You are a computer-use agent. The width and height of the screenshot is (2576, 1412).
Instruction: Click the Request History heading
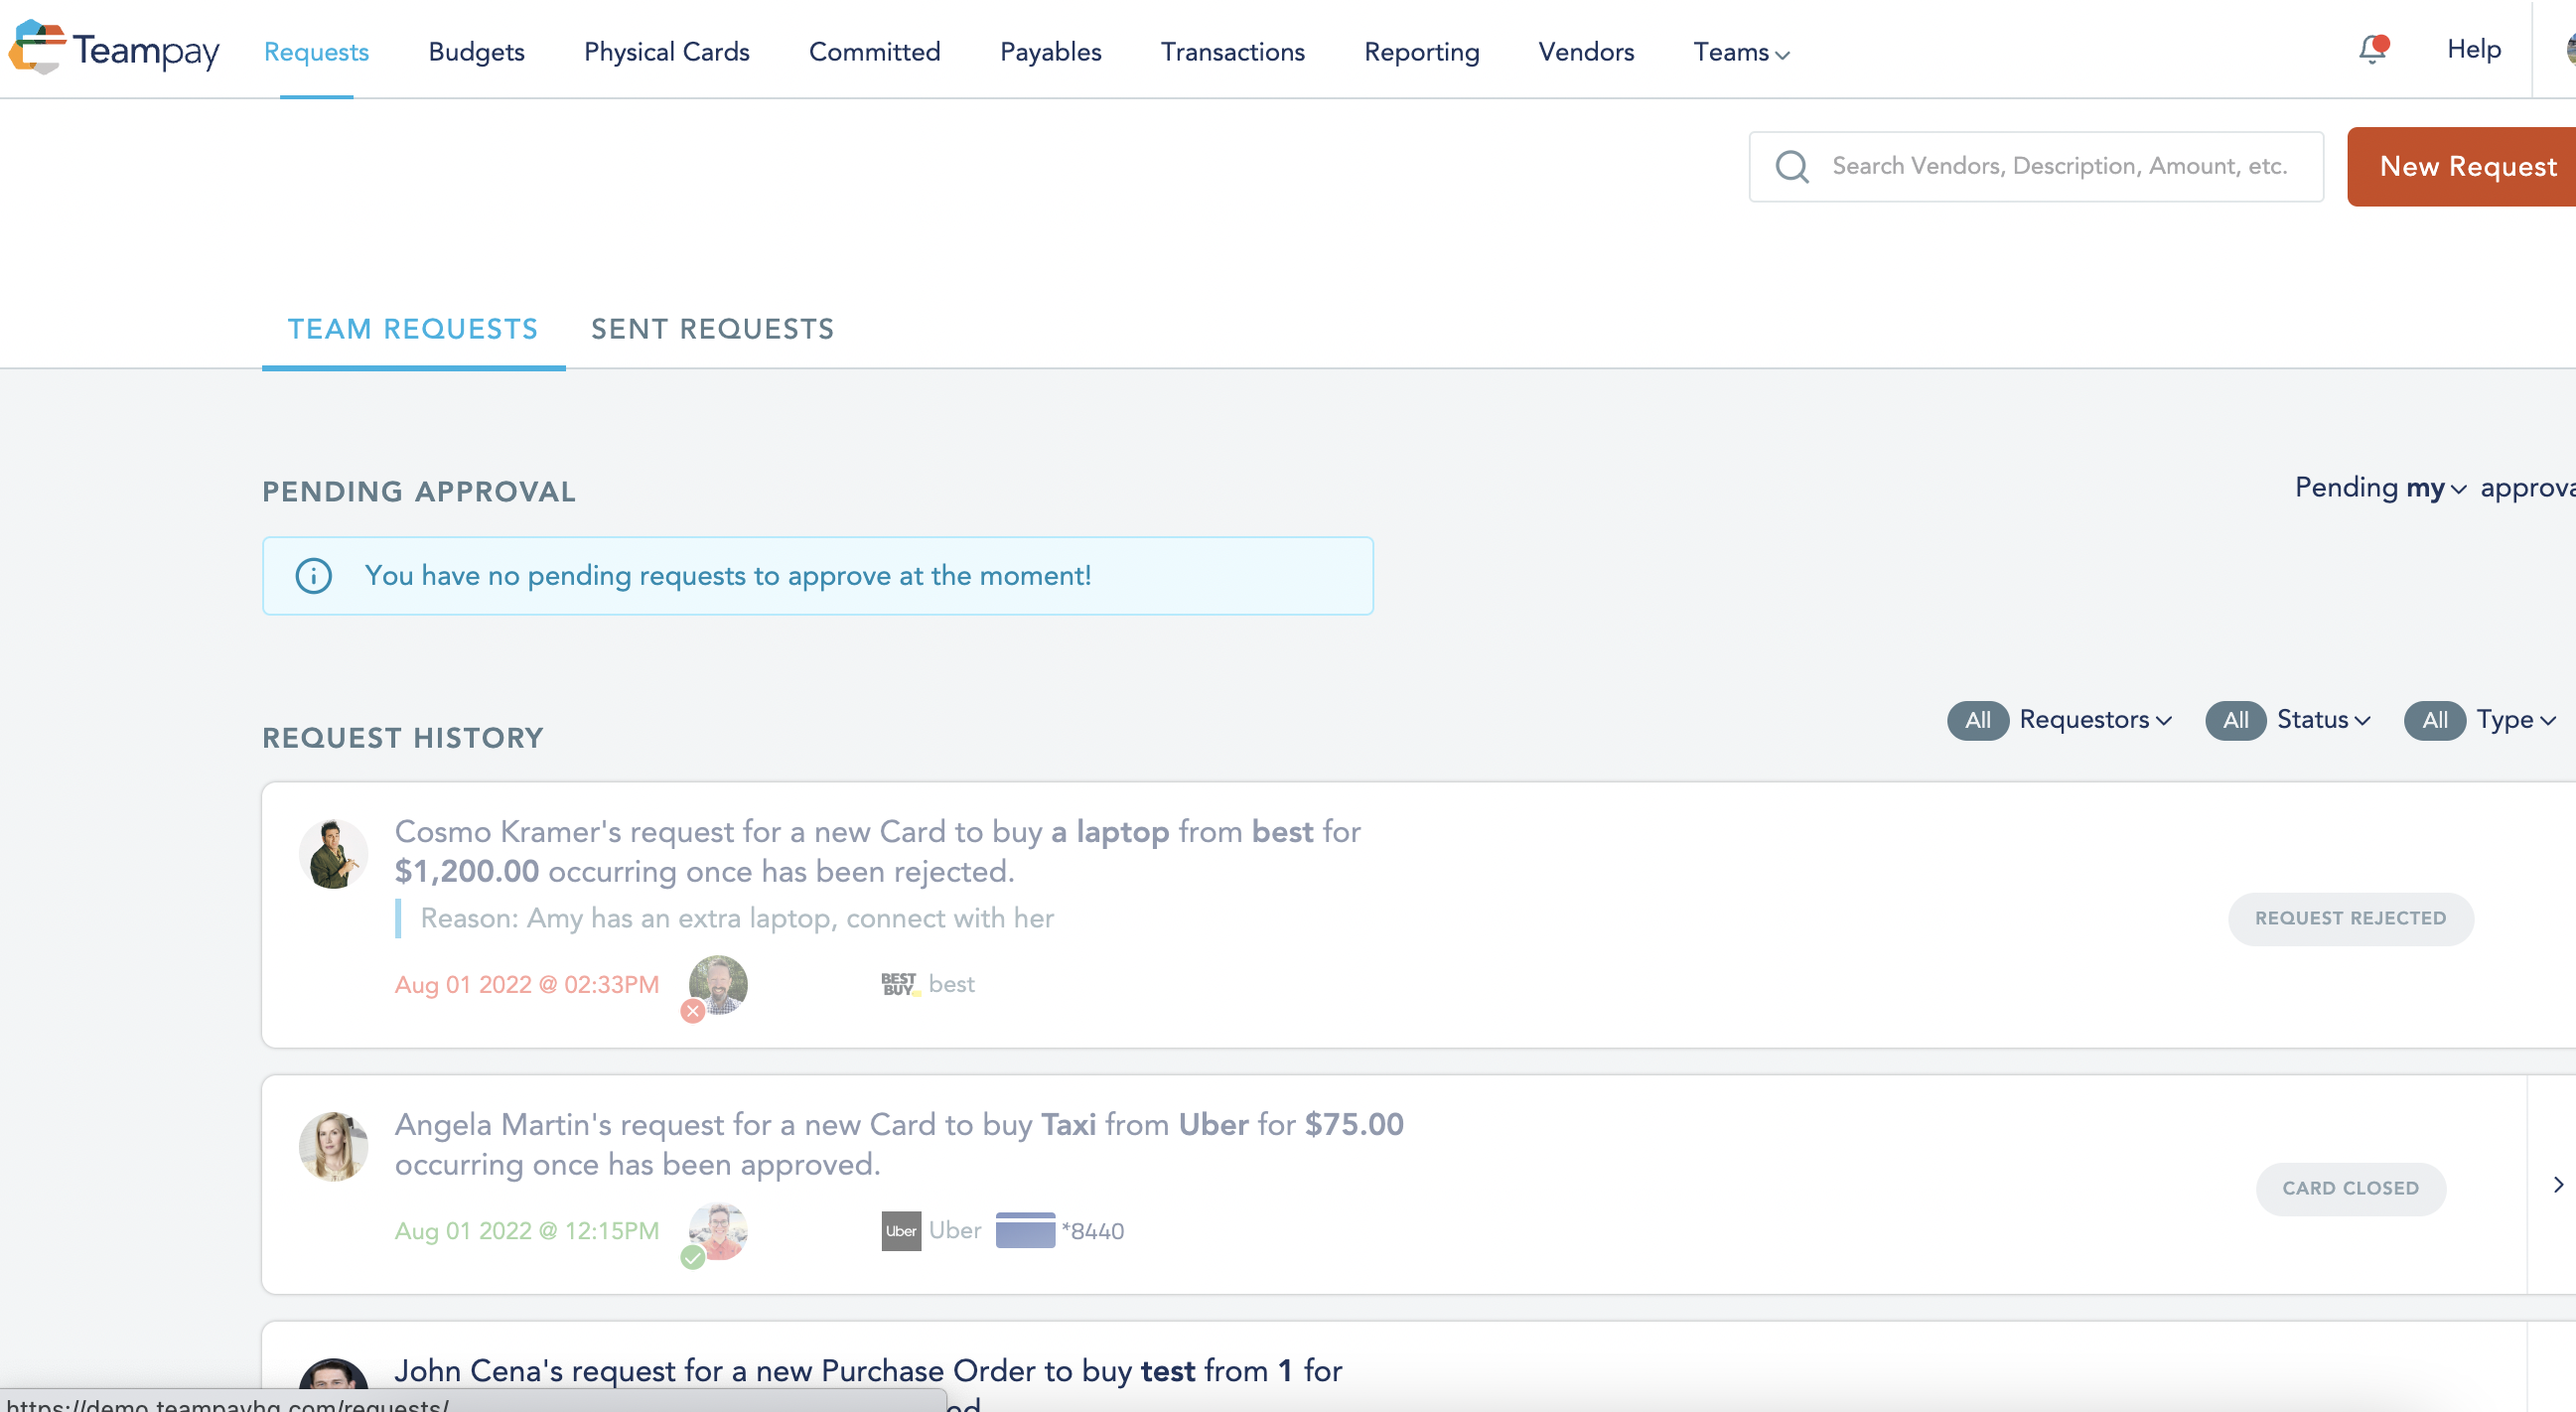(403, 738)
